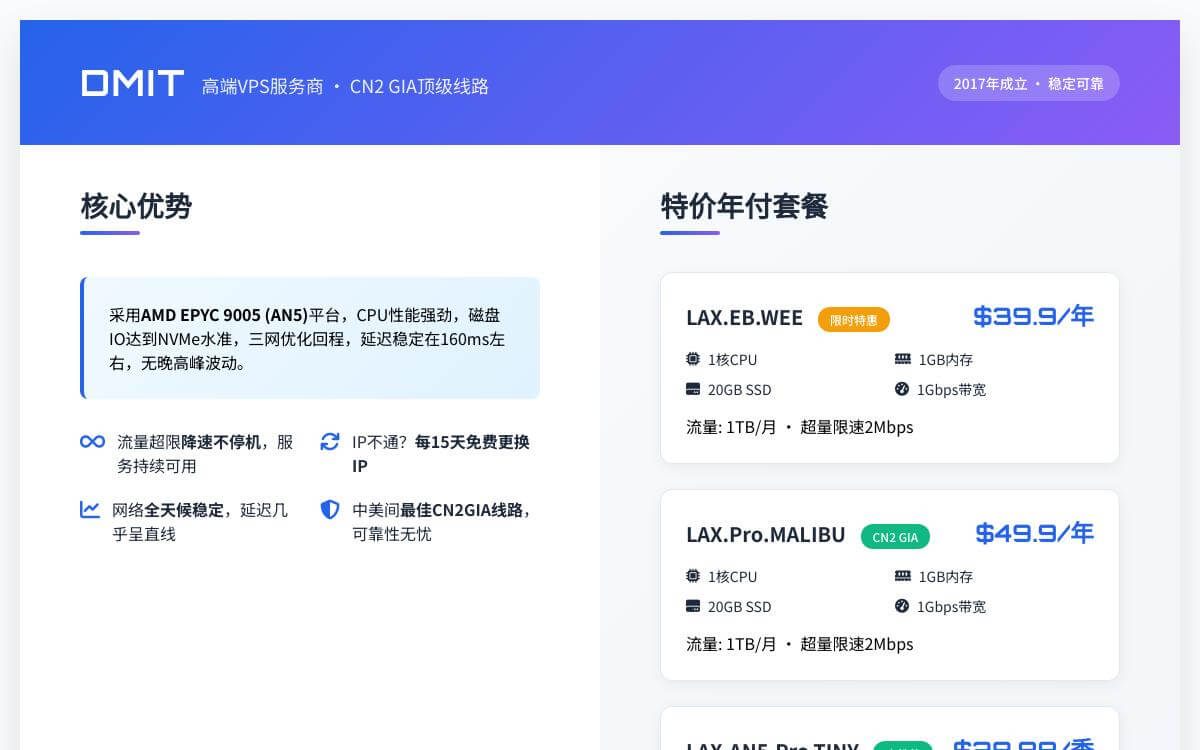The image size is (1200, 750).
Task: Click the disk icon next to 20GB SSD in LAX.Pro.MALIBU
Action: pyautogui.click(x=692, y=607)
